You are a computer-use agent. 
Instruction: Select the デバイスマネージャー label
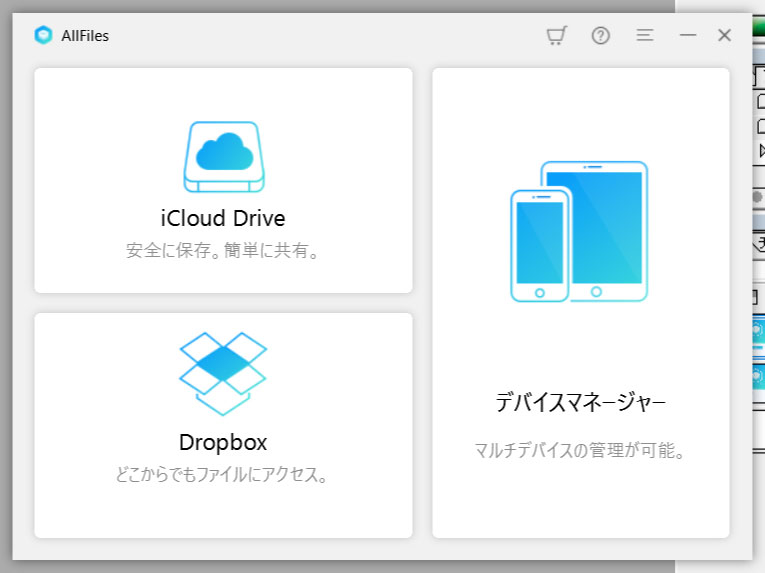coord(581,403)
